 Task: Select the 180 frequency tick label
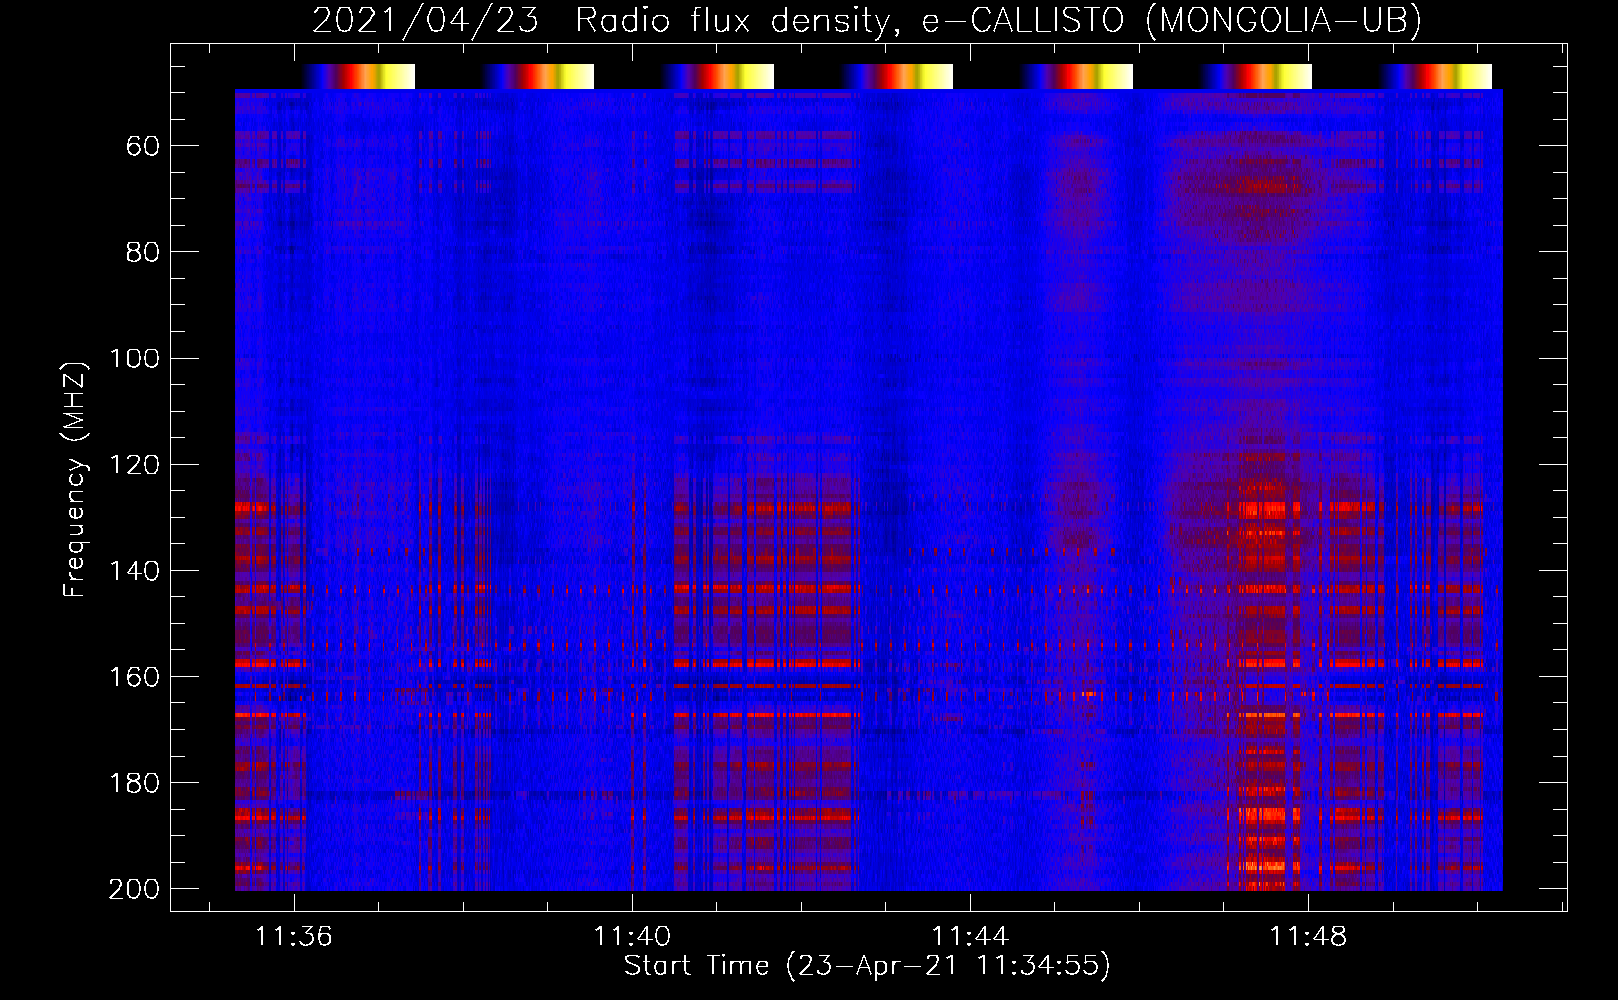click(134, 783)
